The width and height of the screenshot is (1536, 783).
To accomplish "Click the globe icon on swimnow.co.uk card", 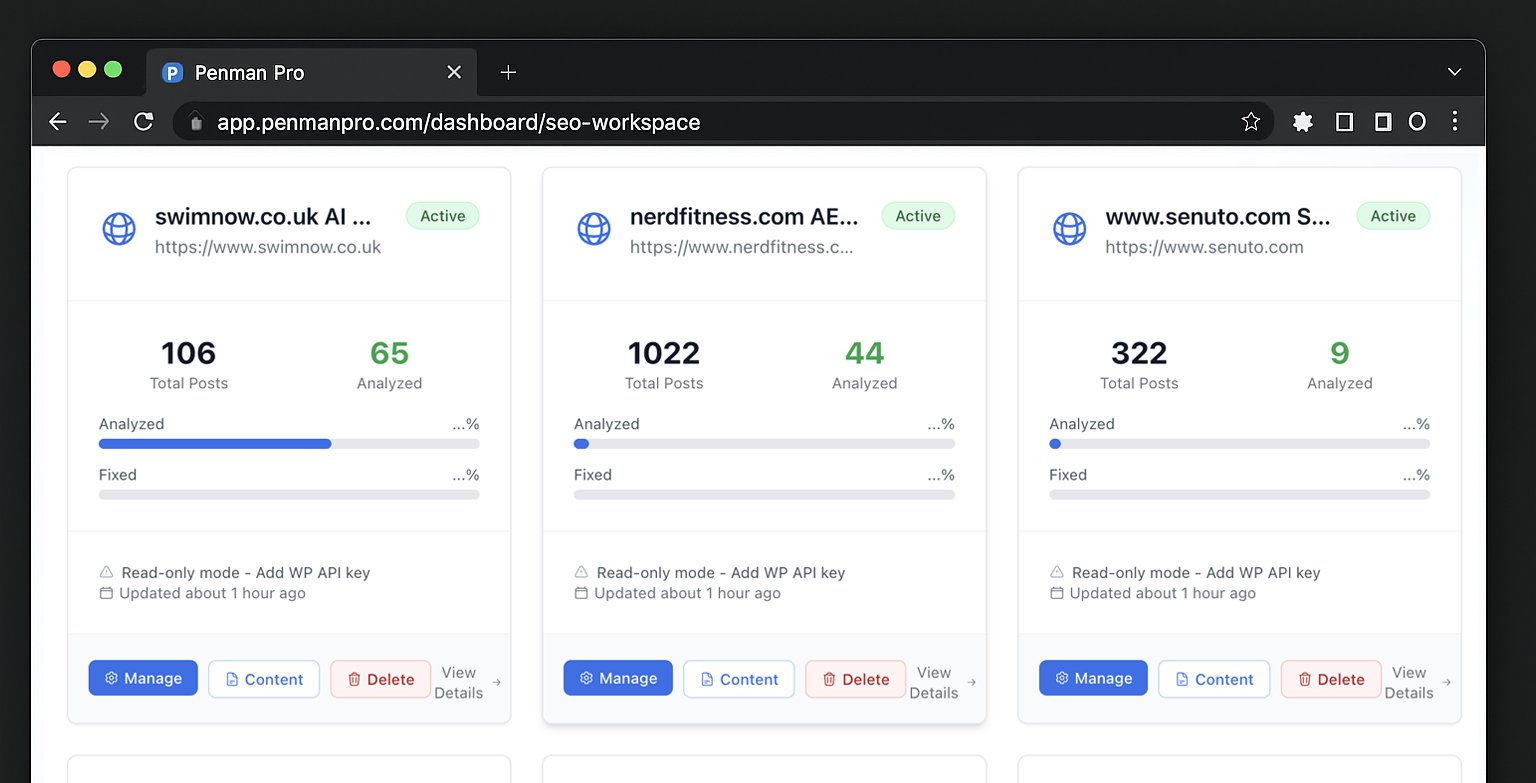I will 119,228.
